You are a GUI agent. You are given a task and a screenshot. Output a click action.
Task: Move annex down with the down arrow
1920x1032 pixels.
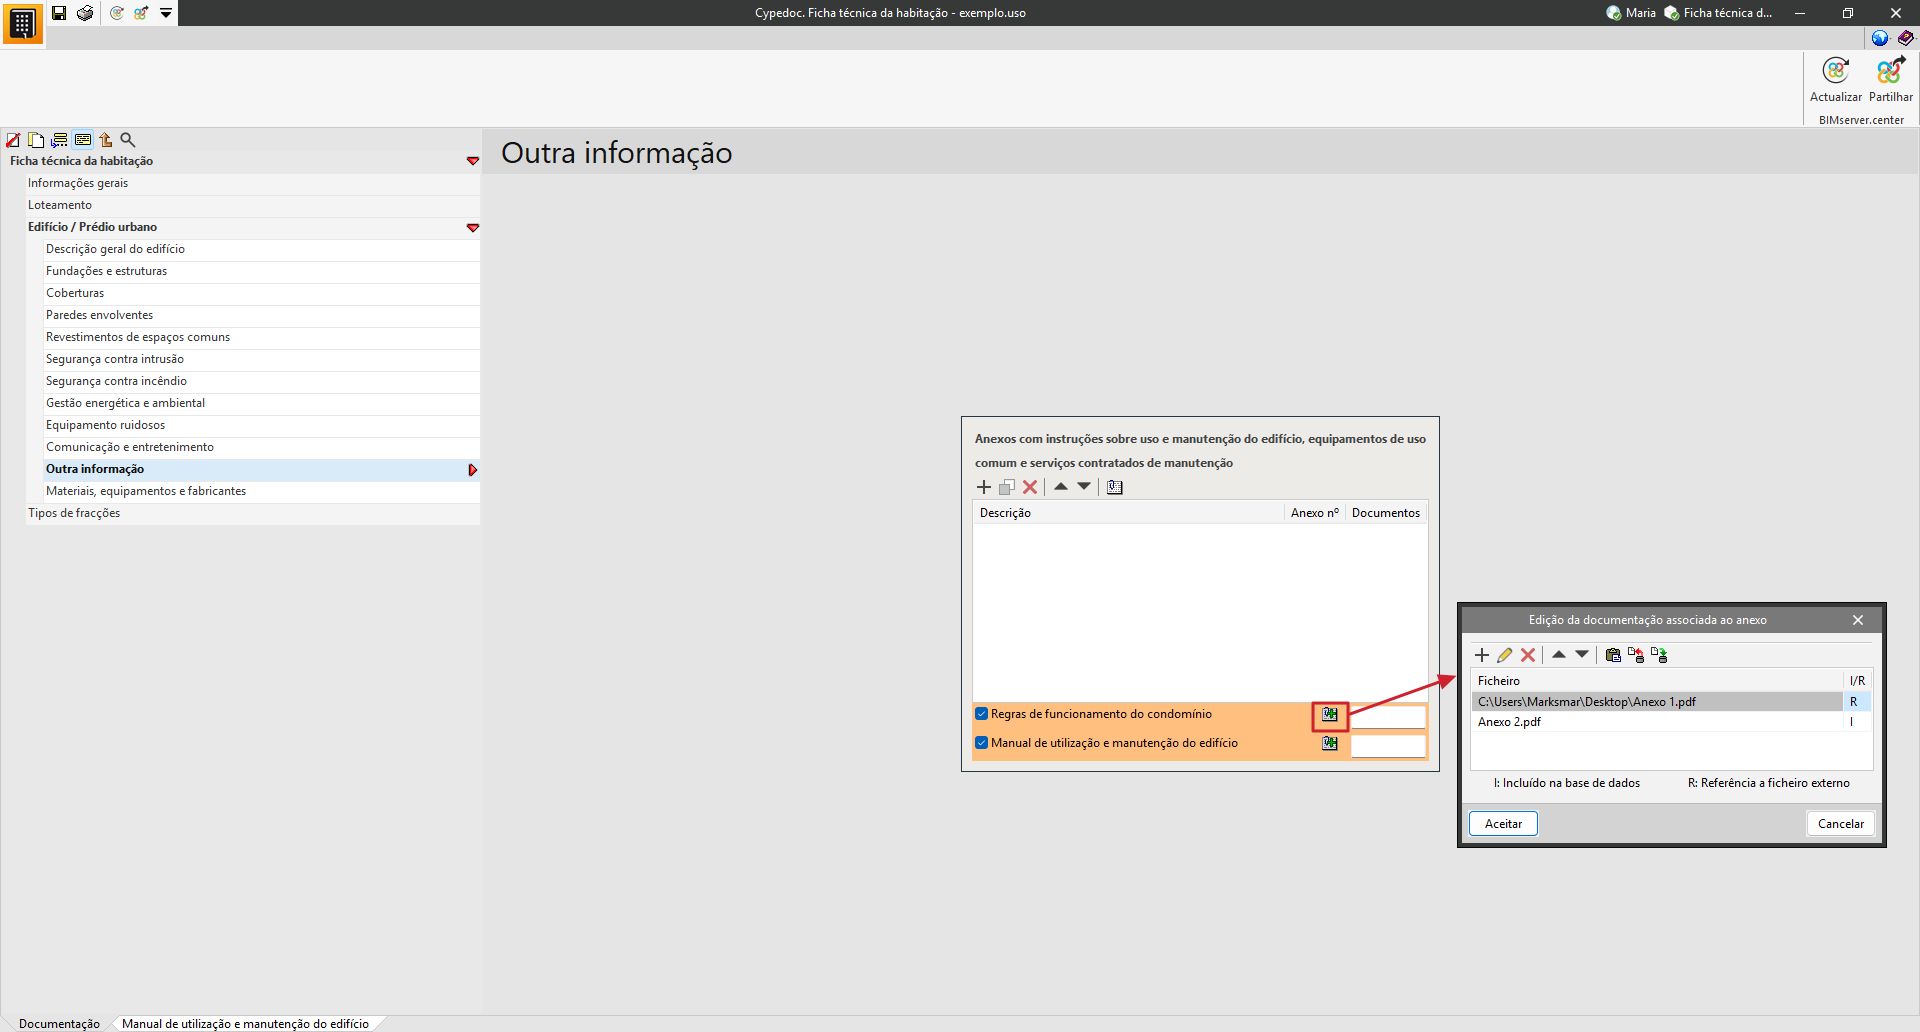(x=1084, y=487)
